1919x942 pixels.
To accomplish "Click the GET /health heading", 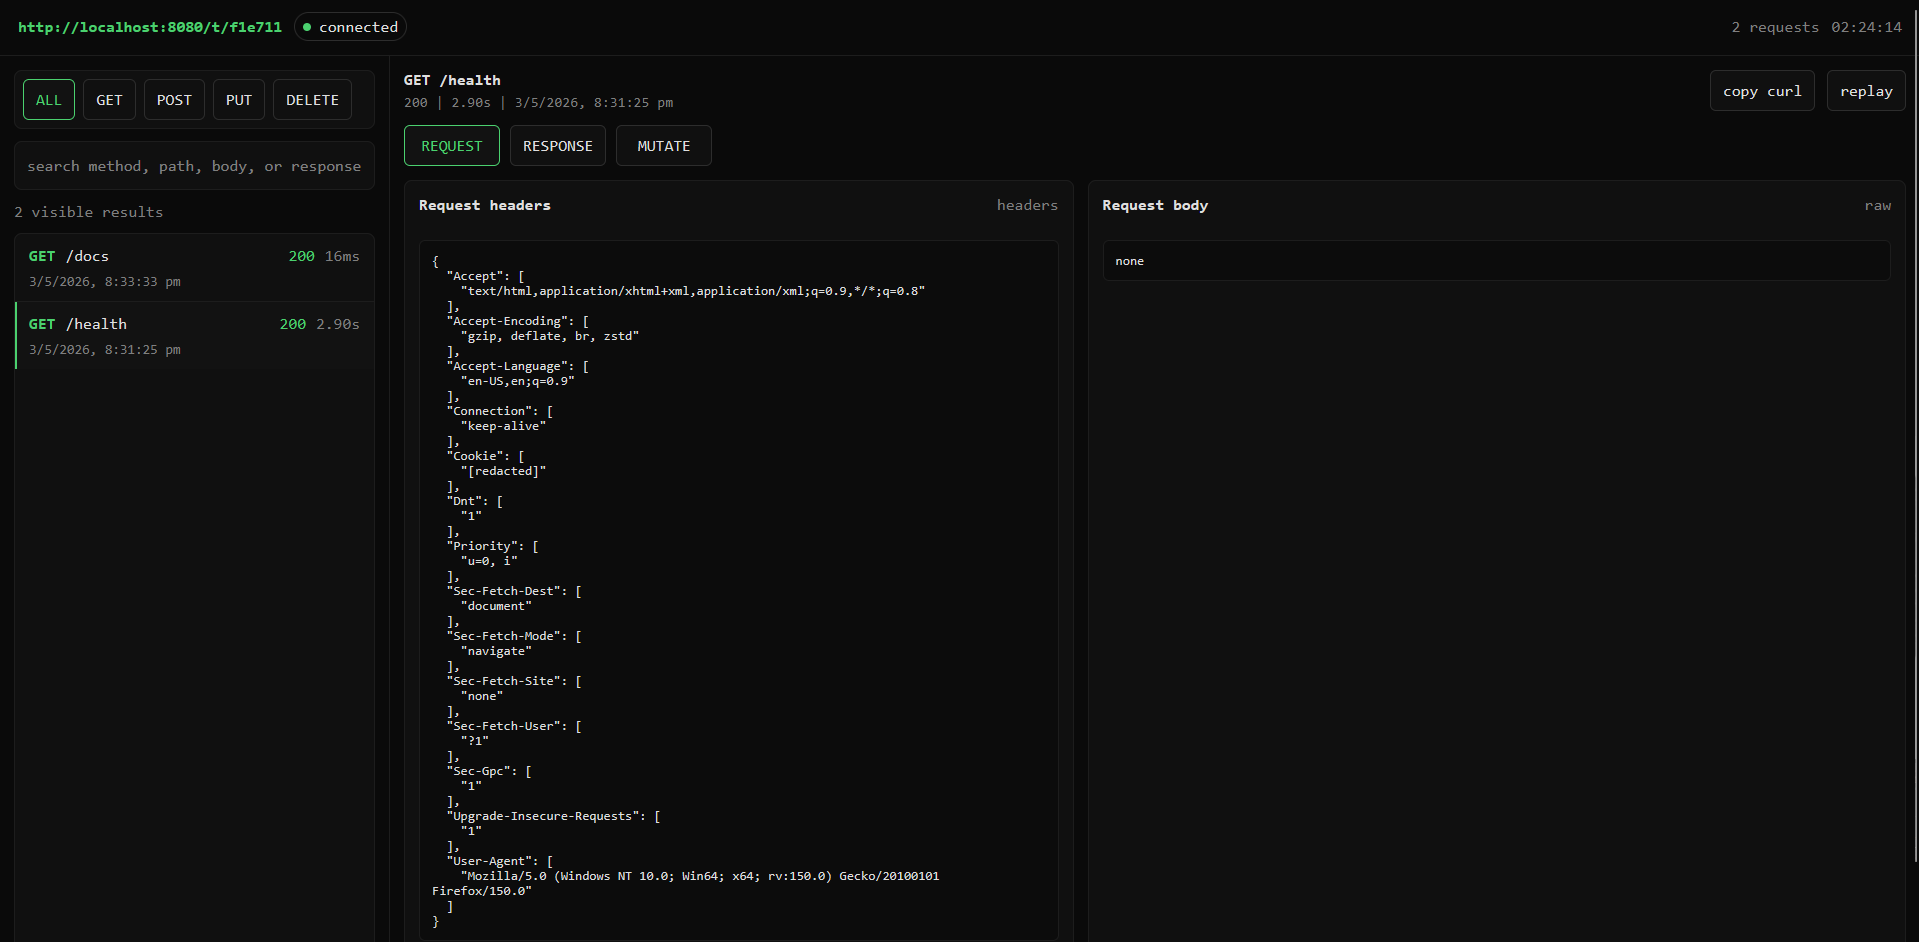I will point(452,80).
